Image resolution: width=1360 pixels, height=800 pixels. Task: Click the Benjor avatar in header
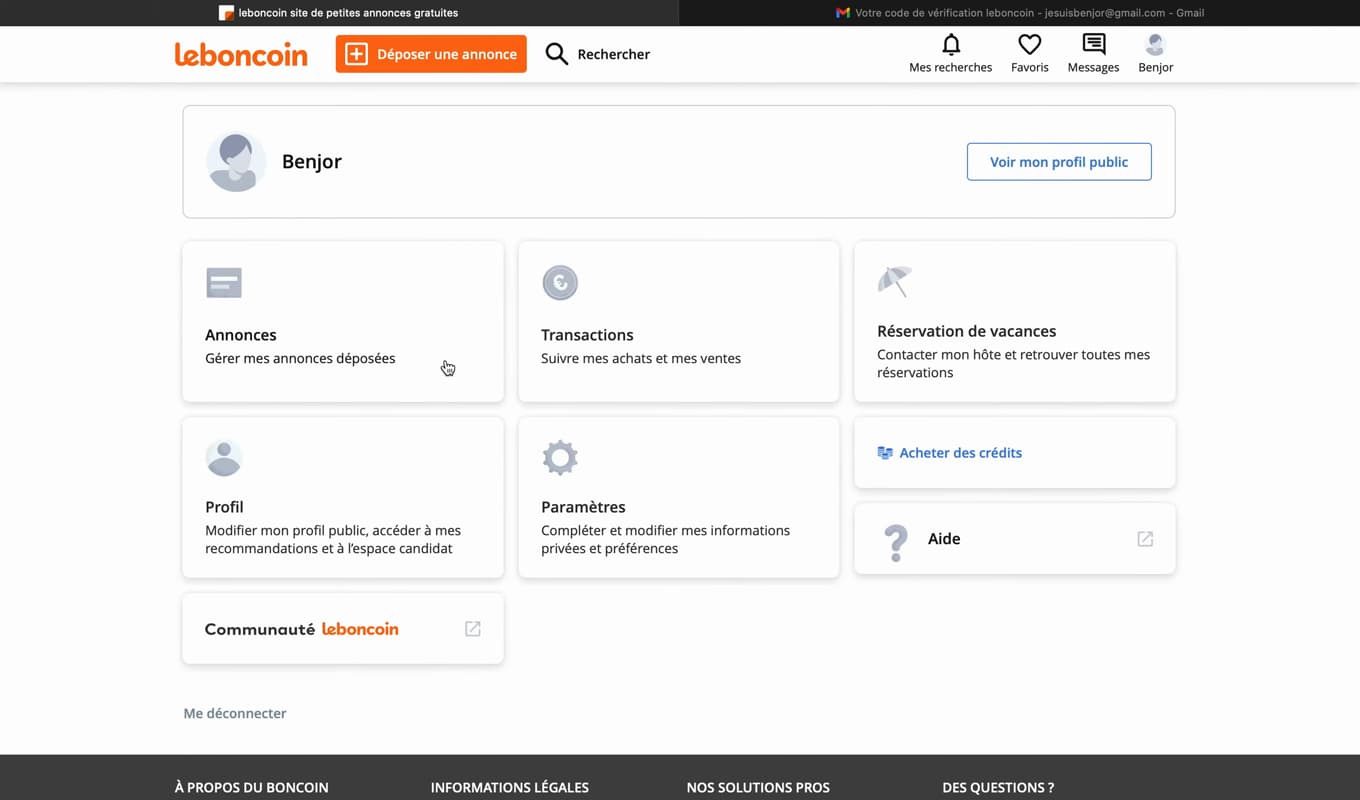[1156, 44]
